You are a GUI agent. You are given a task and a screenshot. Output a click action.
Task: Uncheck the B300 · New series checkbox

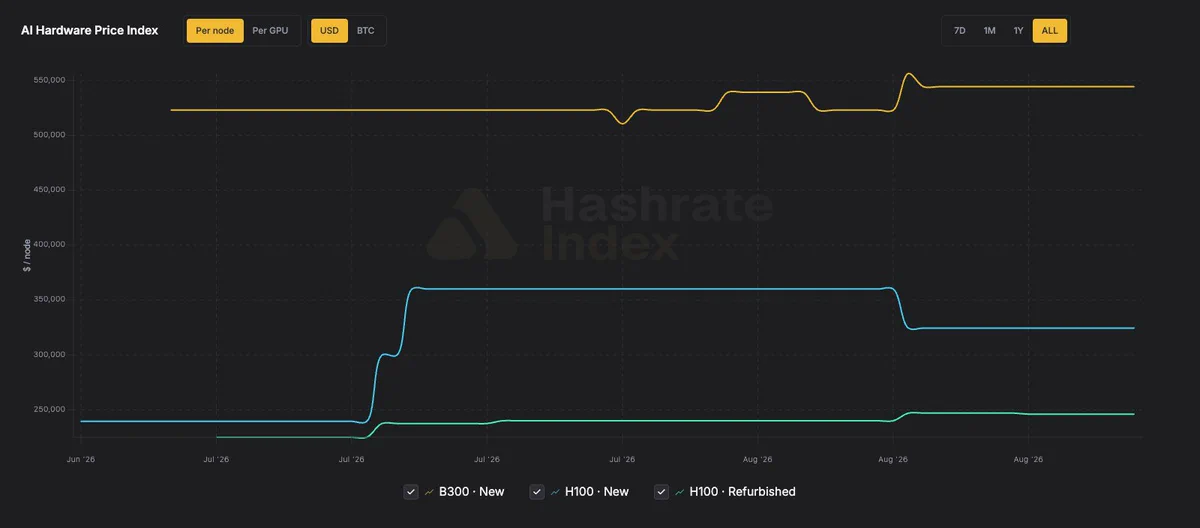(x=411, y=492)
